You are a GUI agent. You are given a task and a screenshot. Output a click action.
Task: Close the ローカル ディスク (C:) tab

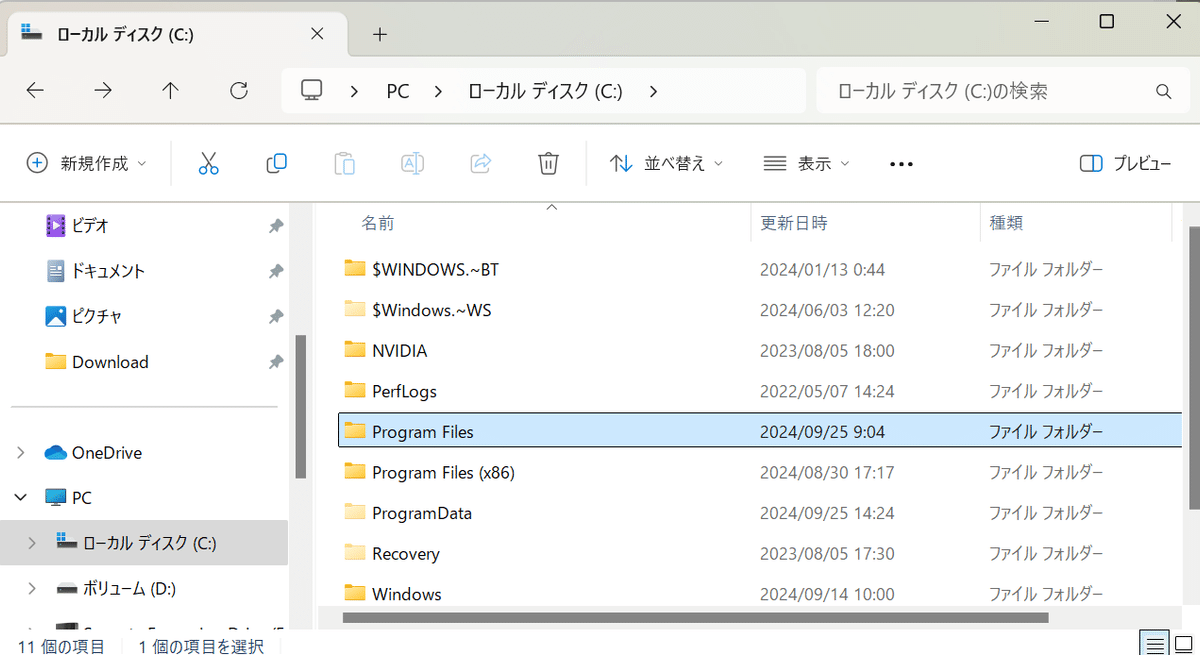click(317, 33)
